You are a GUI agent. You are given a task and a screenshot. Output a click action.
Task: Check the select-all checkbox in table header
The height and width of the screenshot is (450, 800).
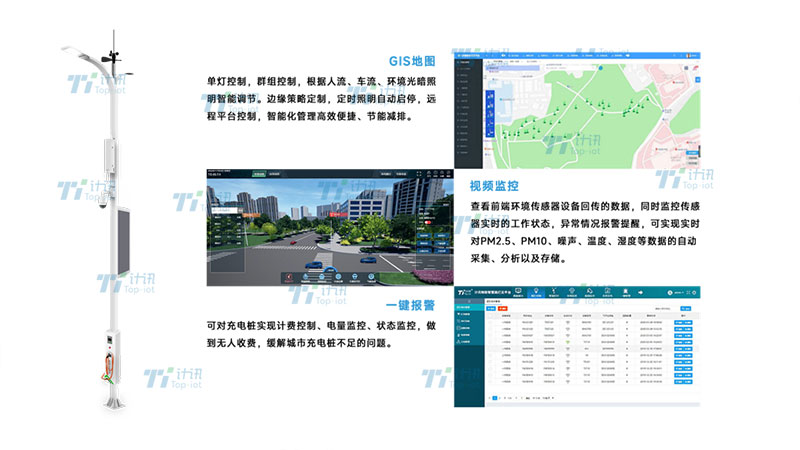pos(490,313)
